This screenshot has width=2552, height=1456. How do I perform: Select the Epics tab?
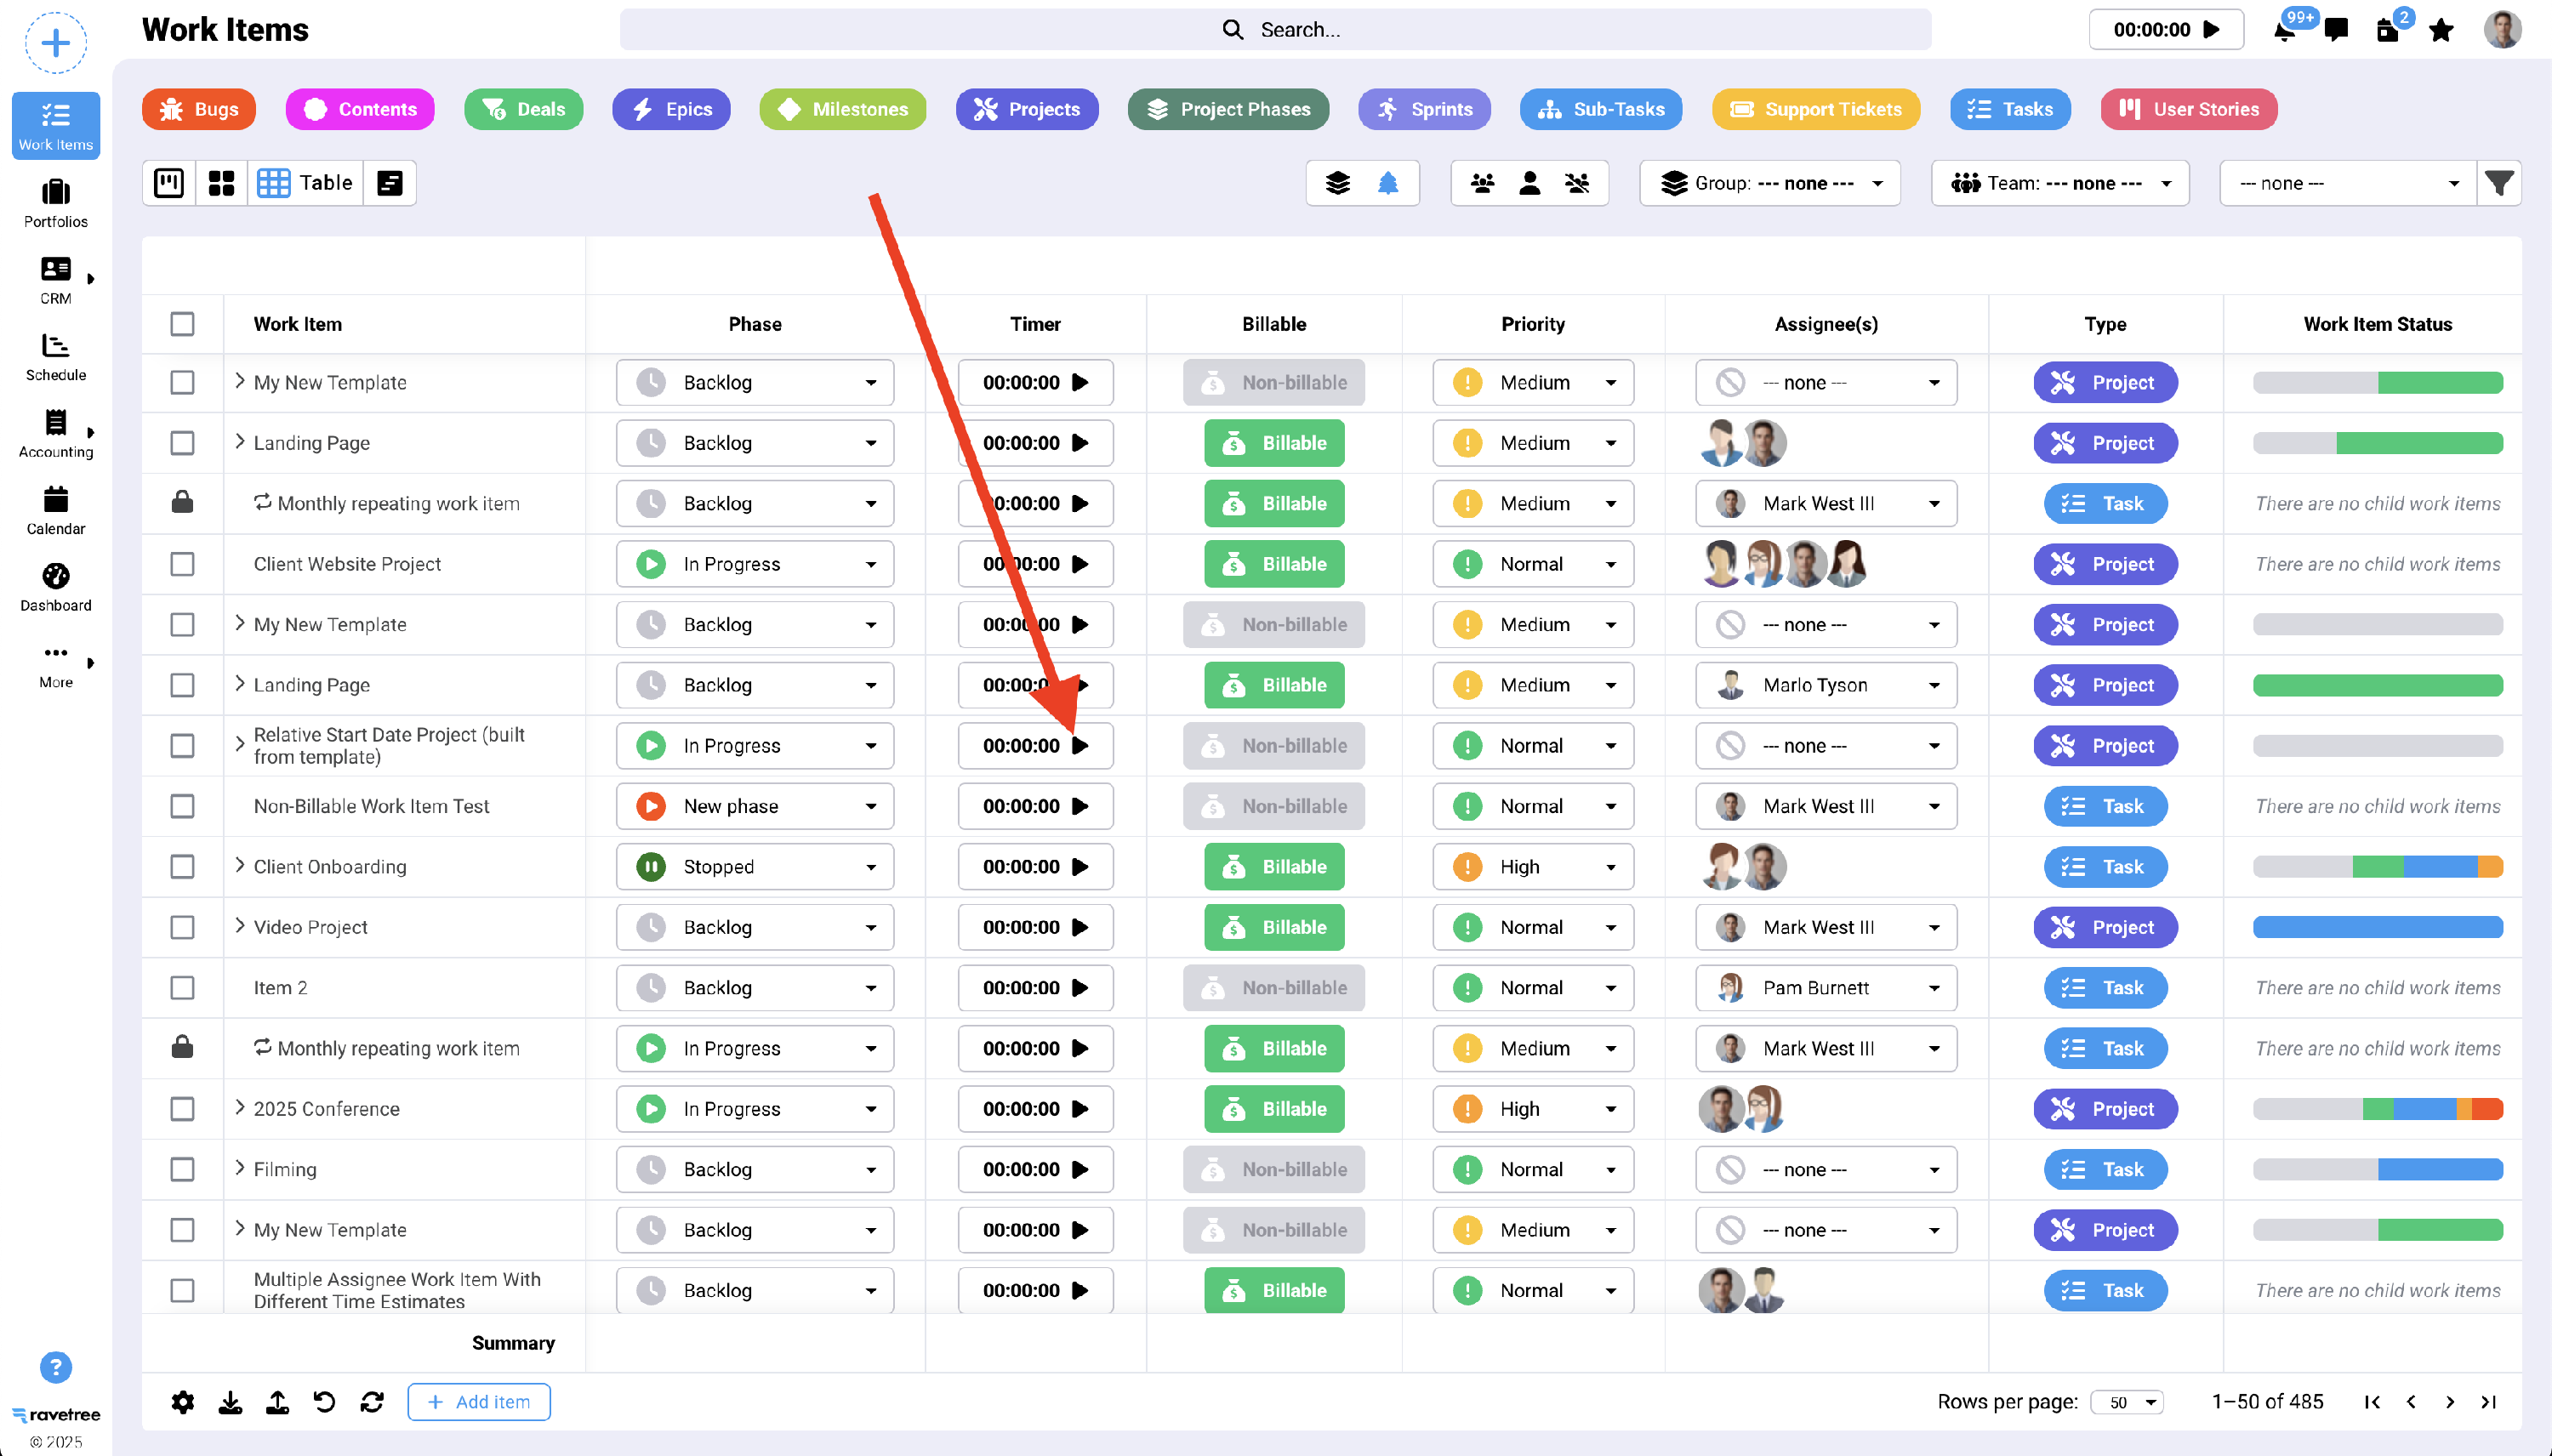[x=671, y=109]
